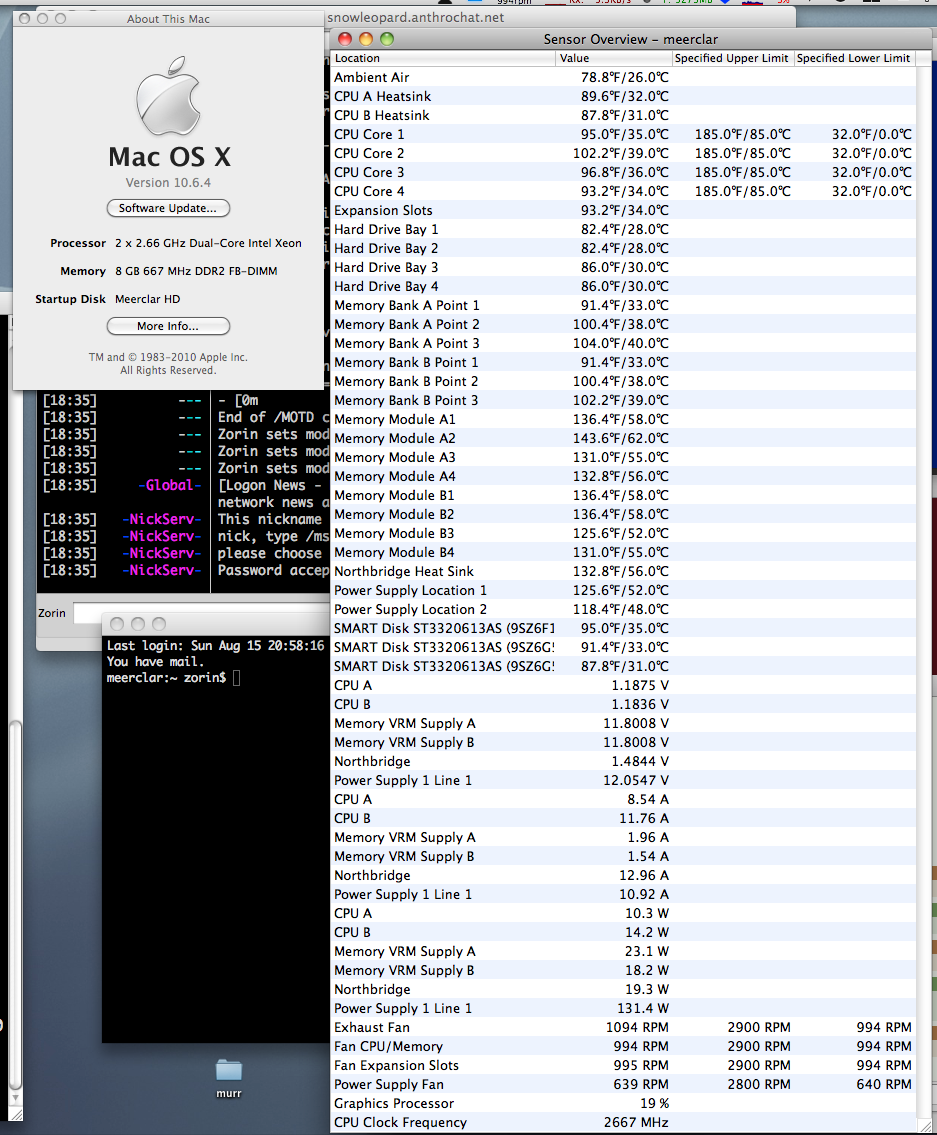The width and height of the screenshot is (937, 1135).
Task: Select the Fan Expansion Slots row
Action: (x=623, y=1066)
